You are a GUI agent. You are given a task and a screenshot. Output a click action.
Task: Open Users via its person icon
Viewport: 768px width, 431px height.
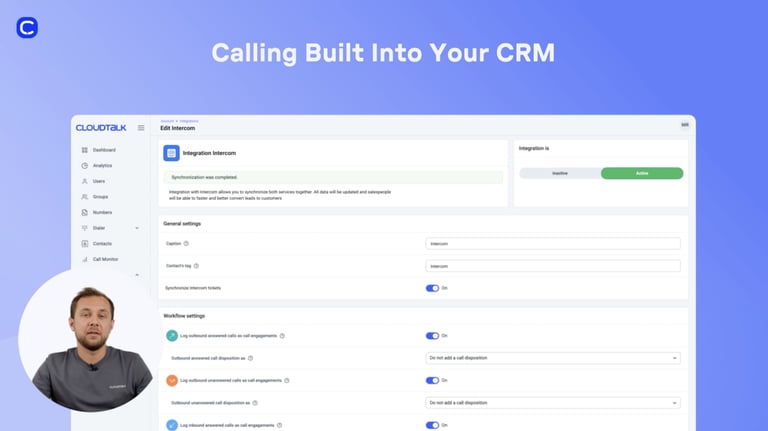coord(85,181)
